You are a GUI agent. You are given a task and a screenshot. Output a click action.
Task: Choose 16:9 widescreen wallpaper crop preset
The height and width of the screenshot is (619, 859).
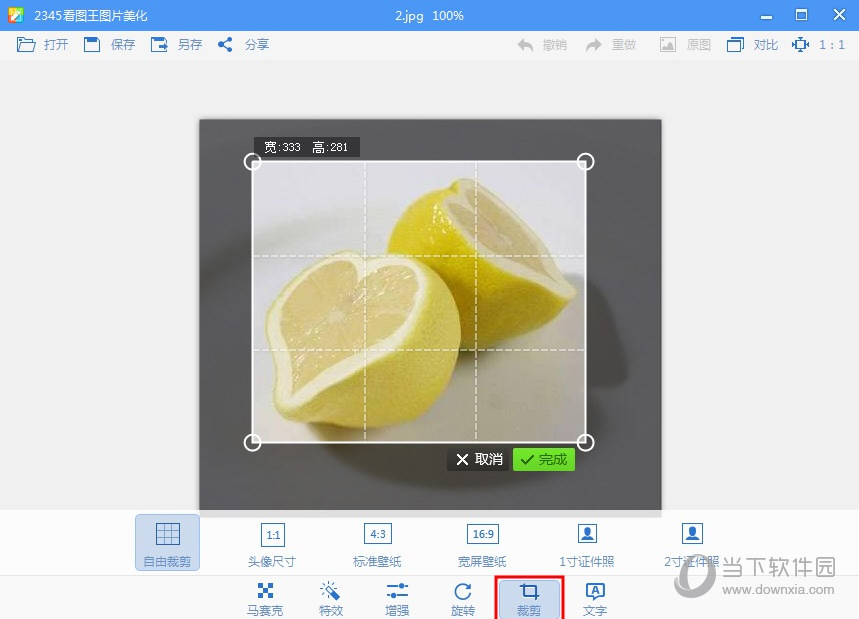(x=482, y=542)
